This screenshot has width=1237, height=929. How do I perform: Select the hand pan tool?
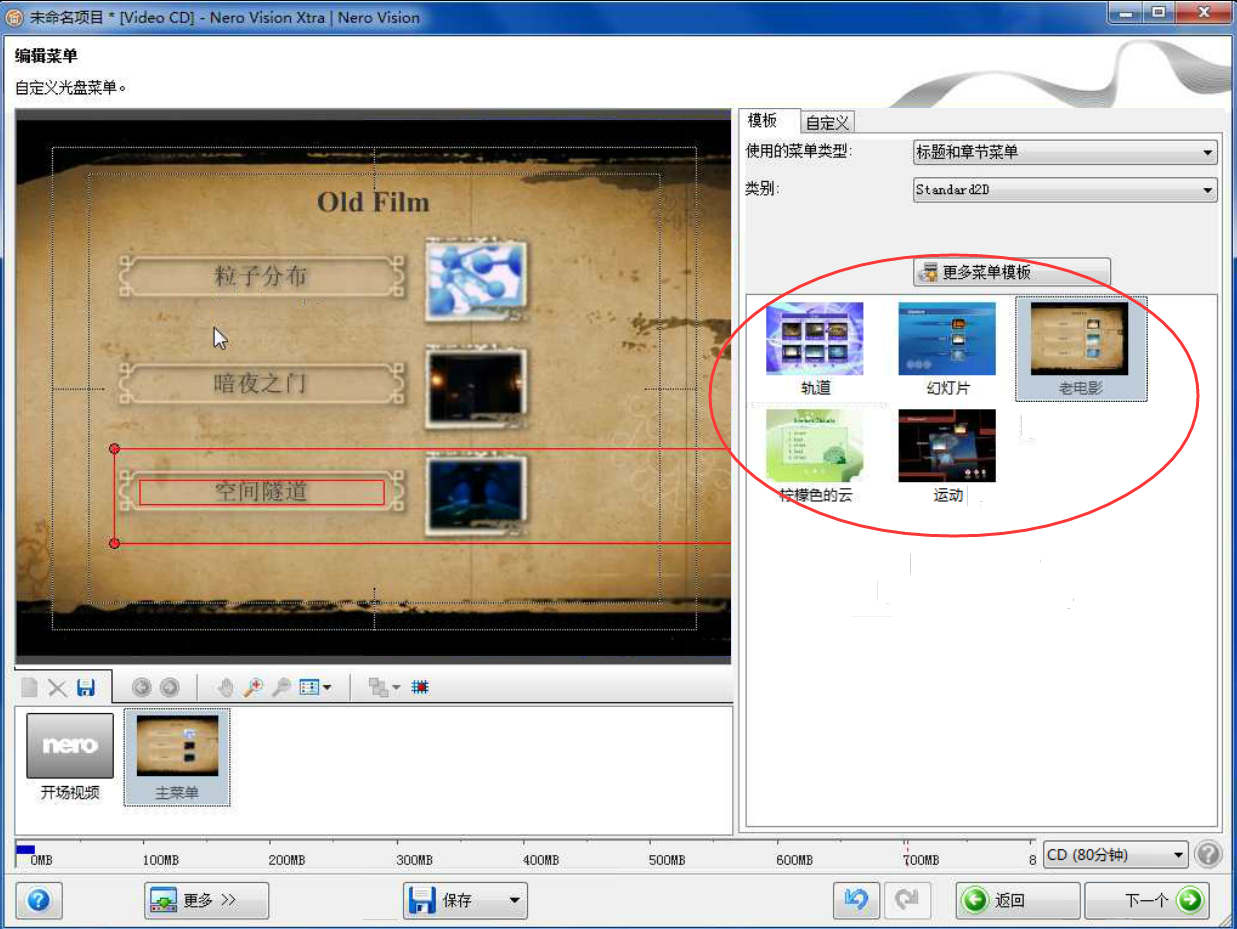pyautogui.click(x=225, y=687)
